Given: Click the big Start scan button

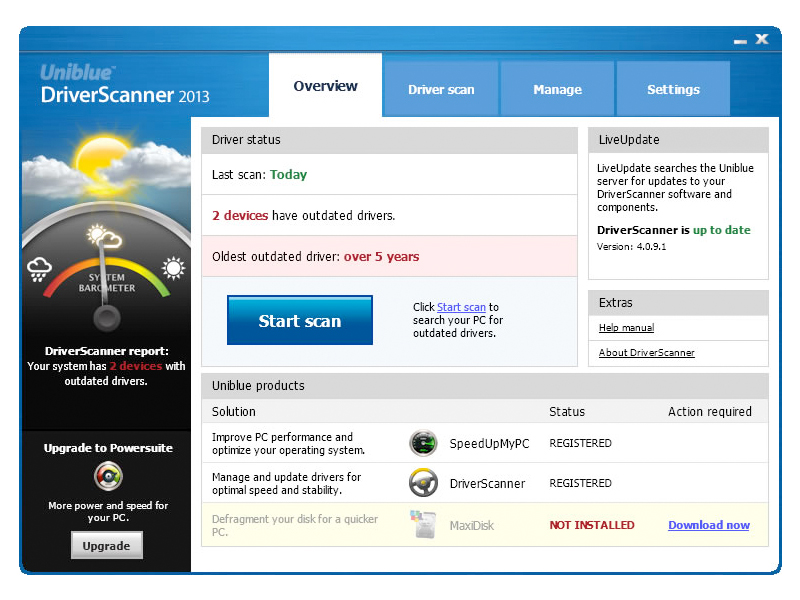Looking at the screenshot, I should 300,320.
